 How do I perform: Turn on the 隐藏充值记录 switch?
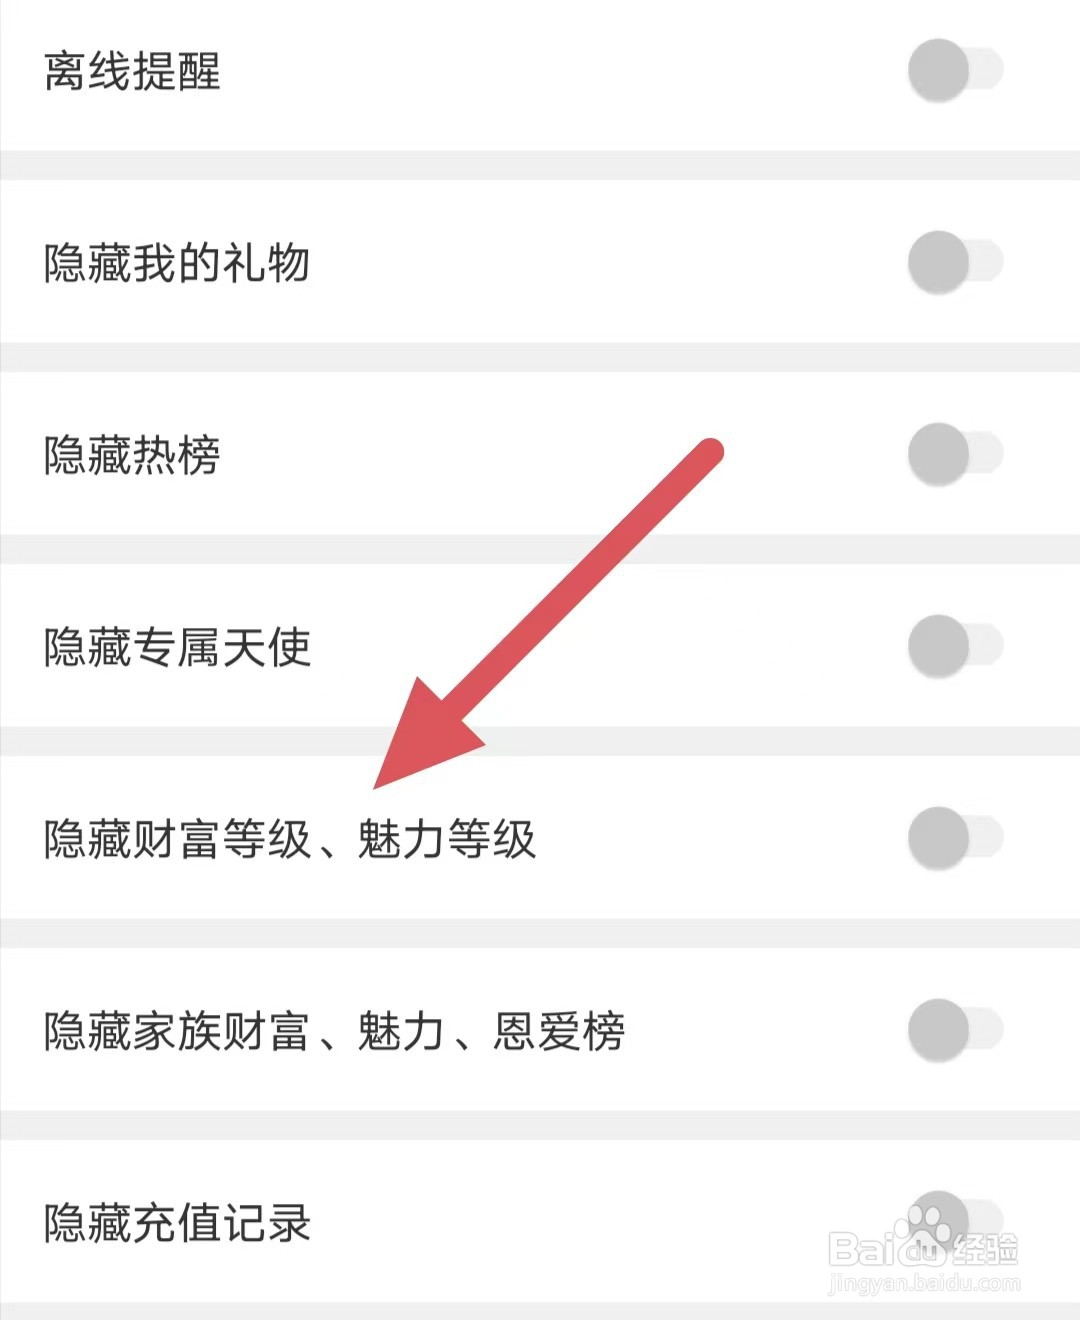pos(955,1222)
